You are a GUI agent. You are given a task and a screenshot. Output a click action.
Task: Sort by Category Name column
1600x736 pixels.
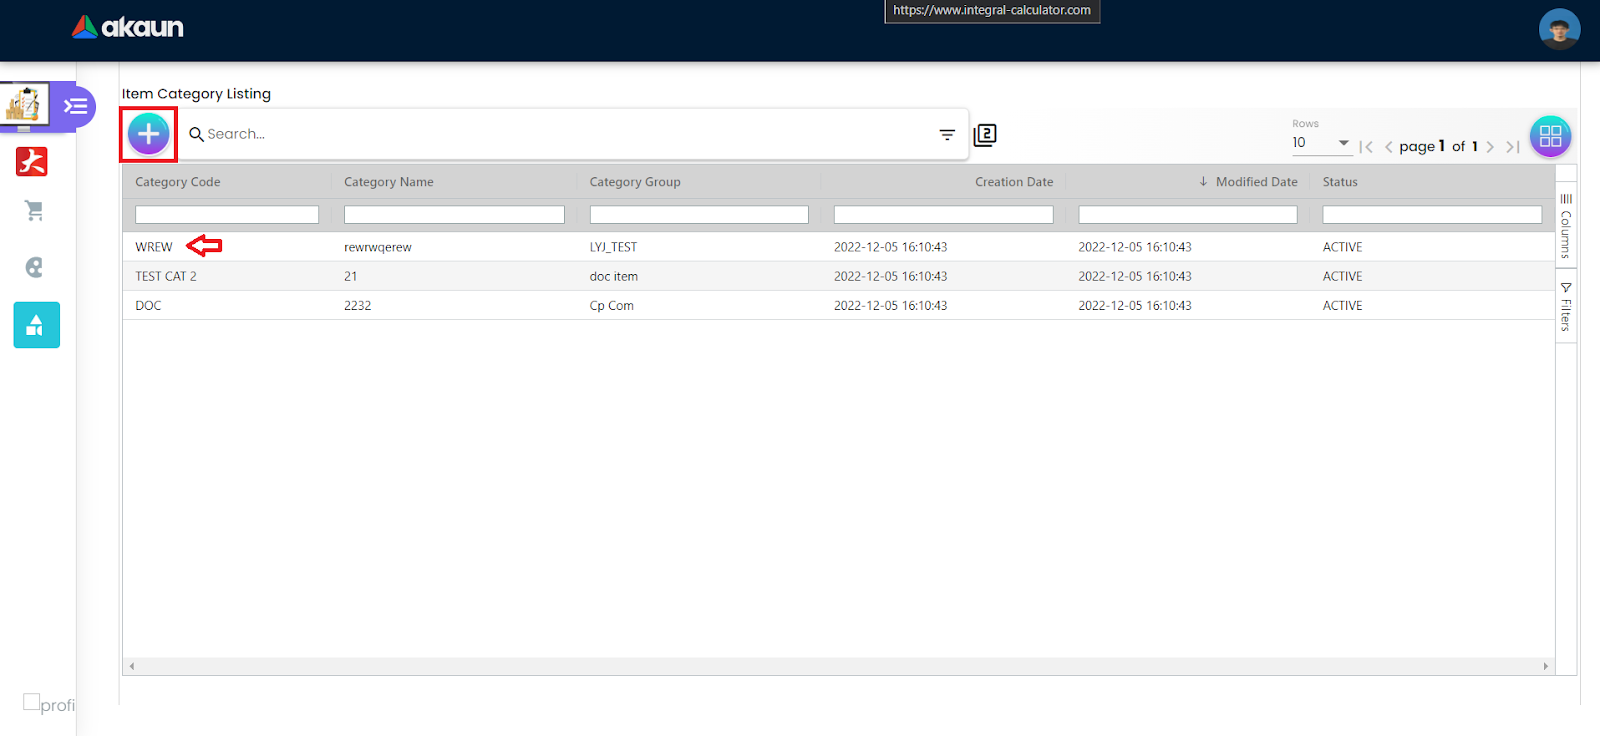[x=389, y=182]
